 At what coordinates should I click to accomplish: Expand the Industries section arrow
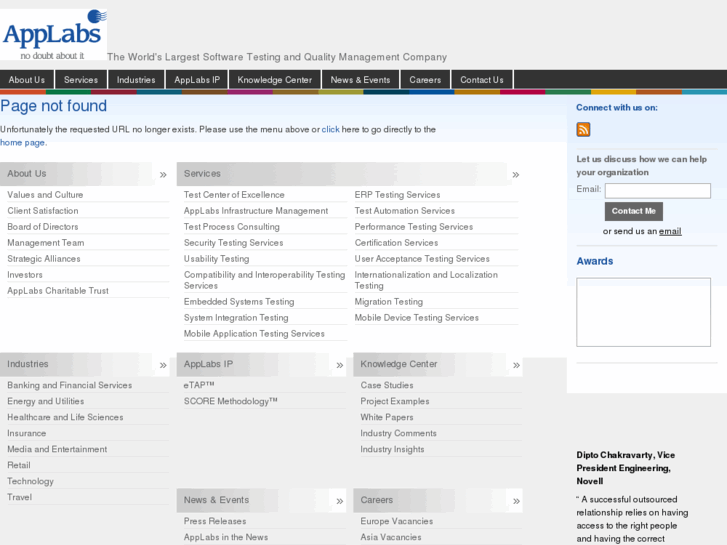163,365
